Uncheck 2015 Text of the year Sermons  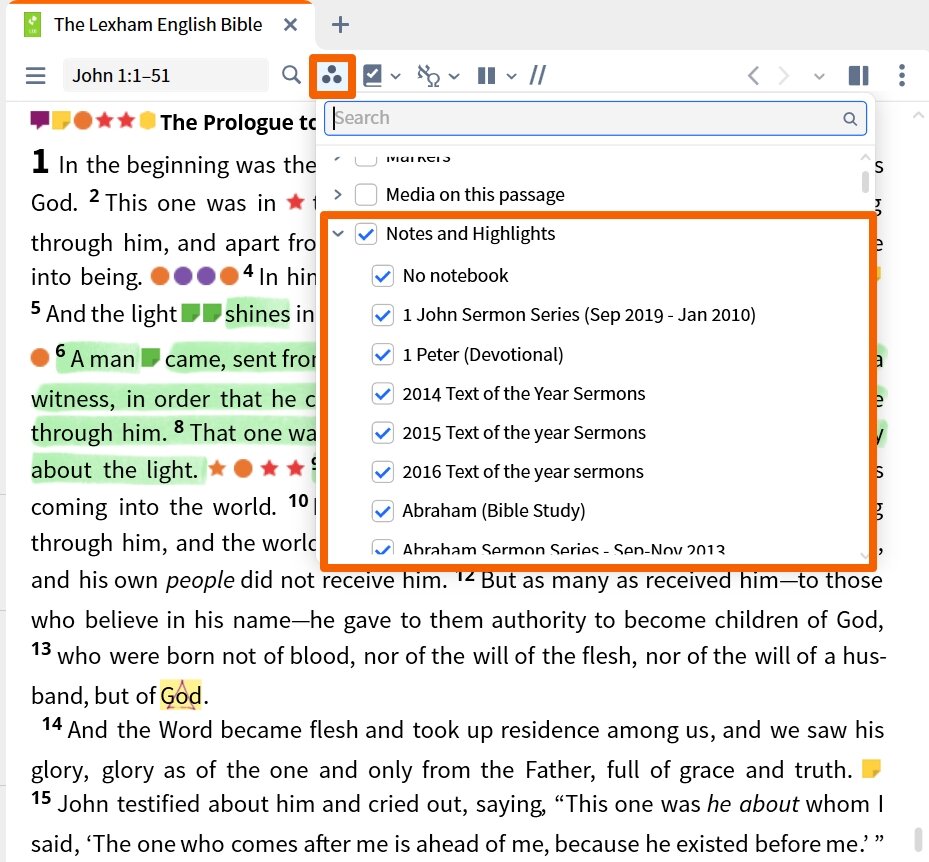tap(383, 432)
